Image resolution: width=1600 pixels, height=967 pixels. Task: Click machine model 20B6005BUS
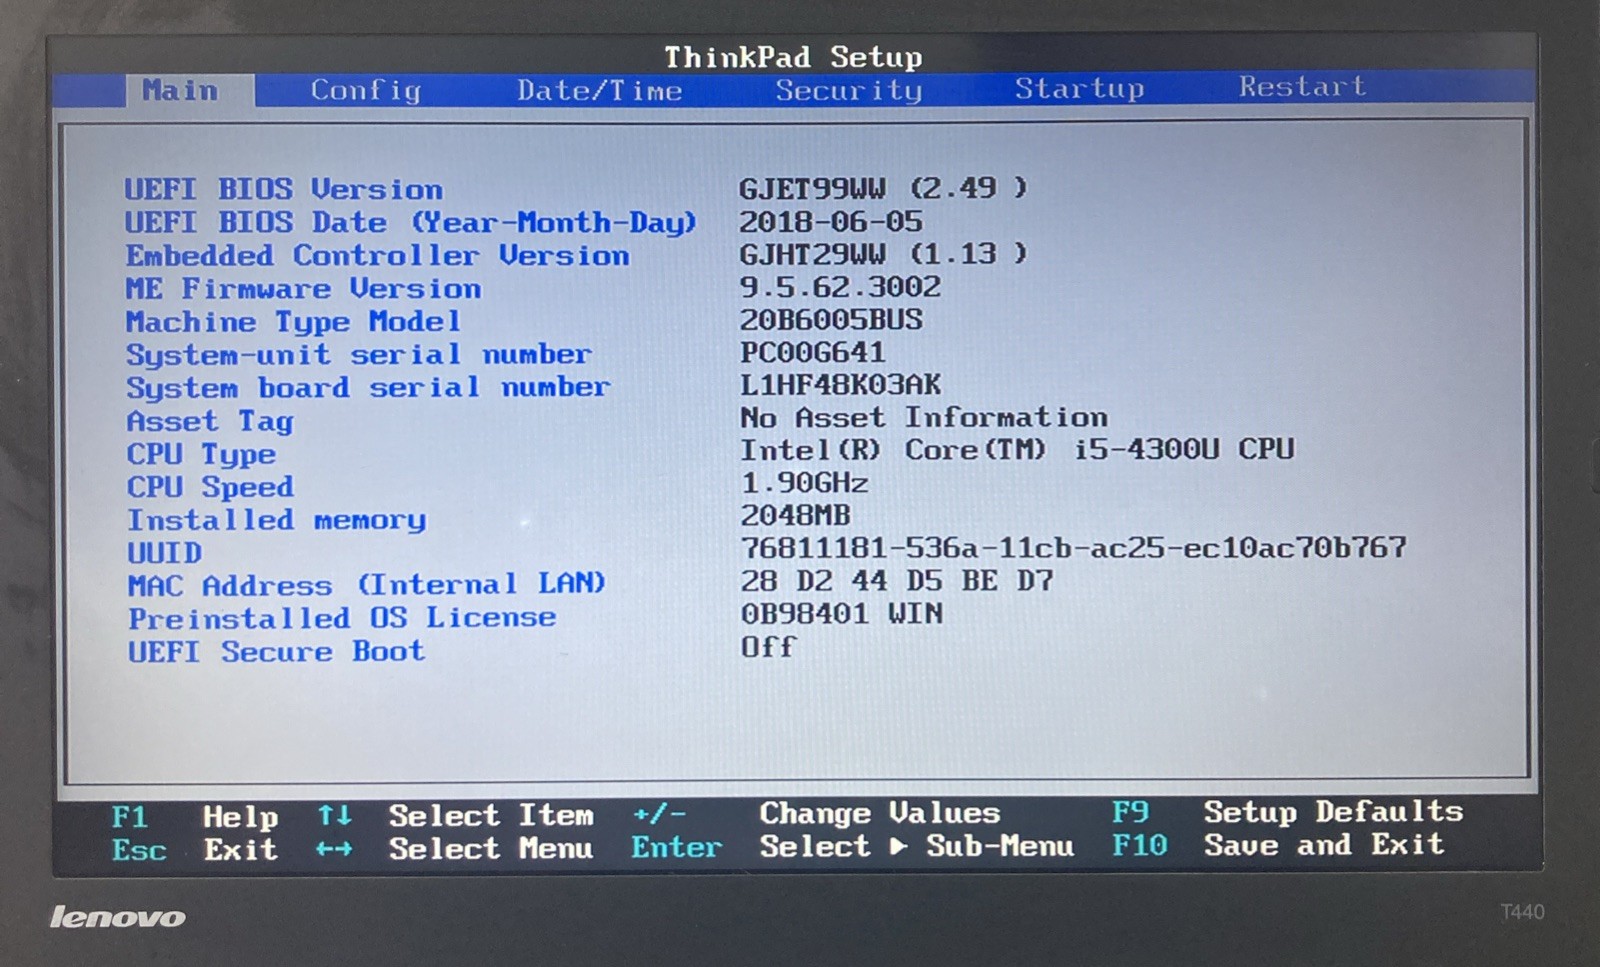click(832, 320)
